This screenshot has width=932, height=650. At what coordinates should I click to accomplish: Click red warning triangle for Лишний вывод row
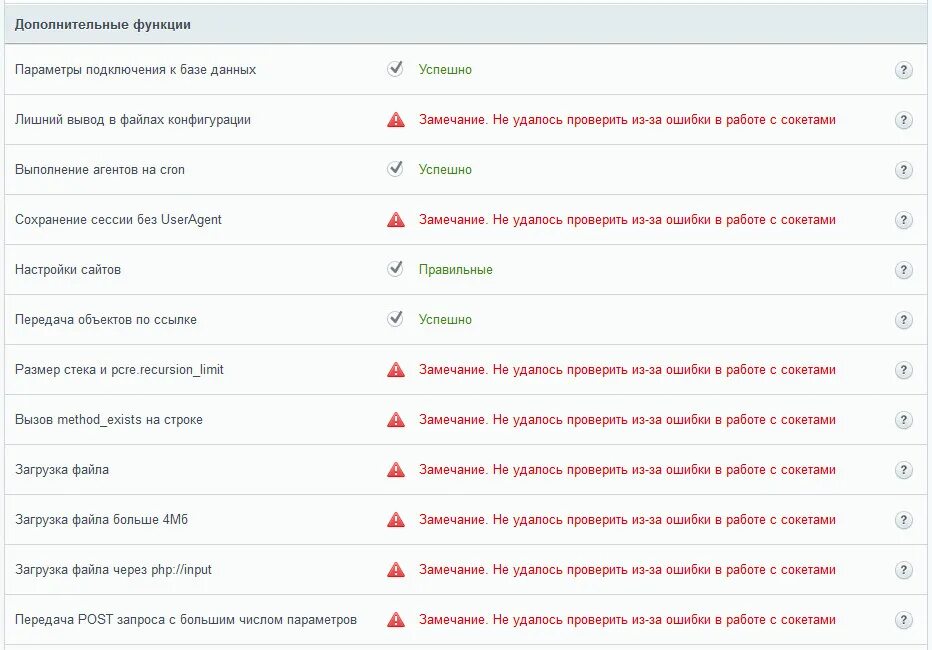pos(396,120)
